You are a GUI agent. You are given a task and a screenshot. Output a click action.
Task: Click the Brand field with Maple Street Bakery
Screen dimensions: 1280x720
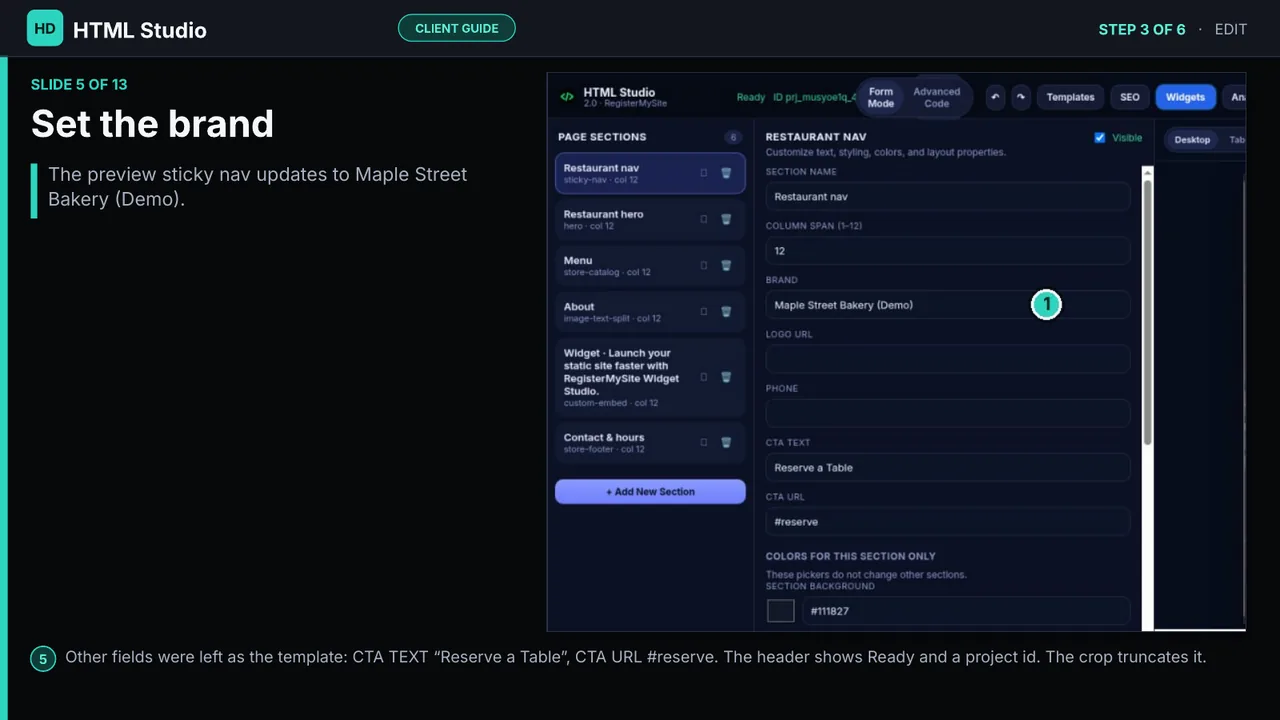click(948, 305)
